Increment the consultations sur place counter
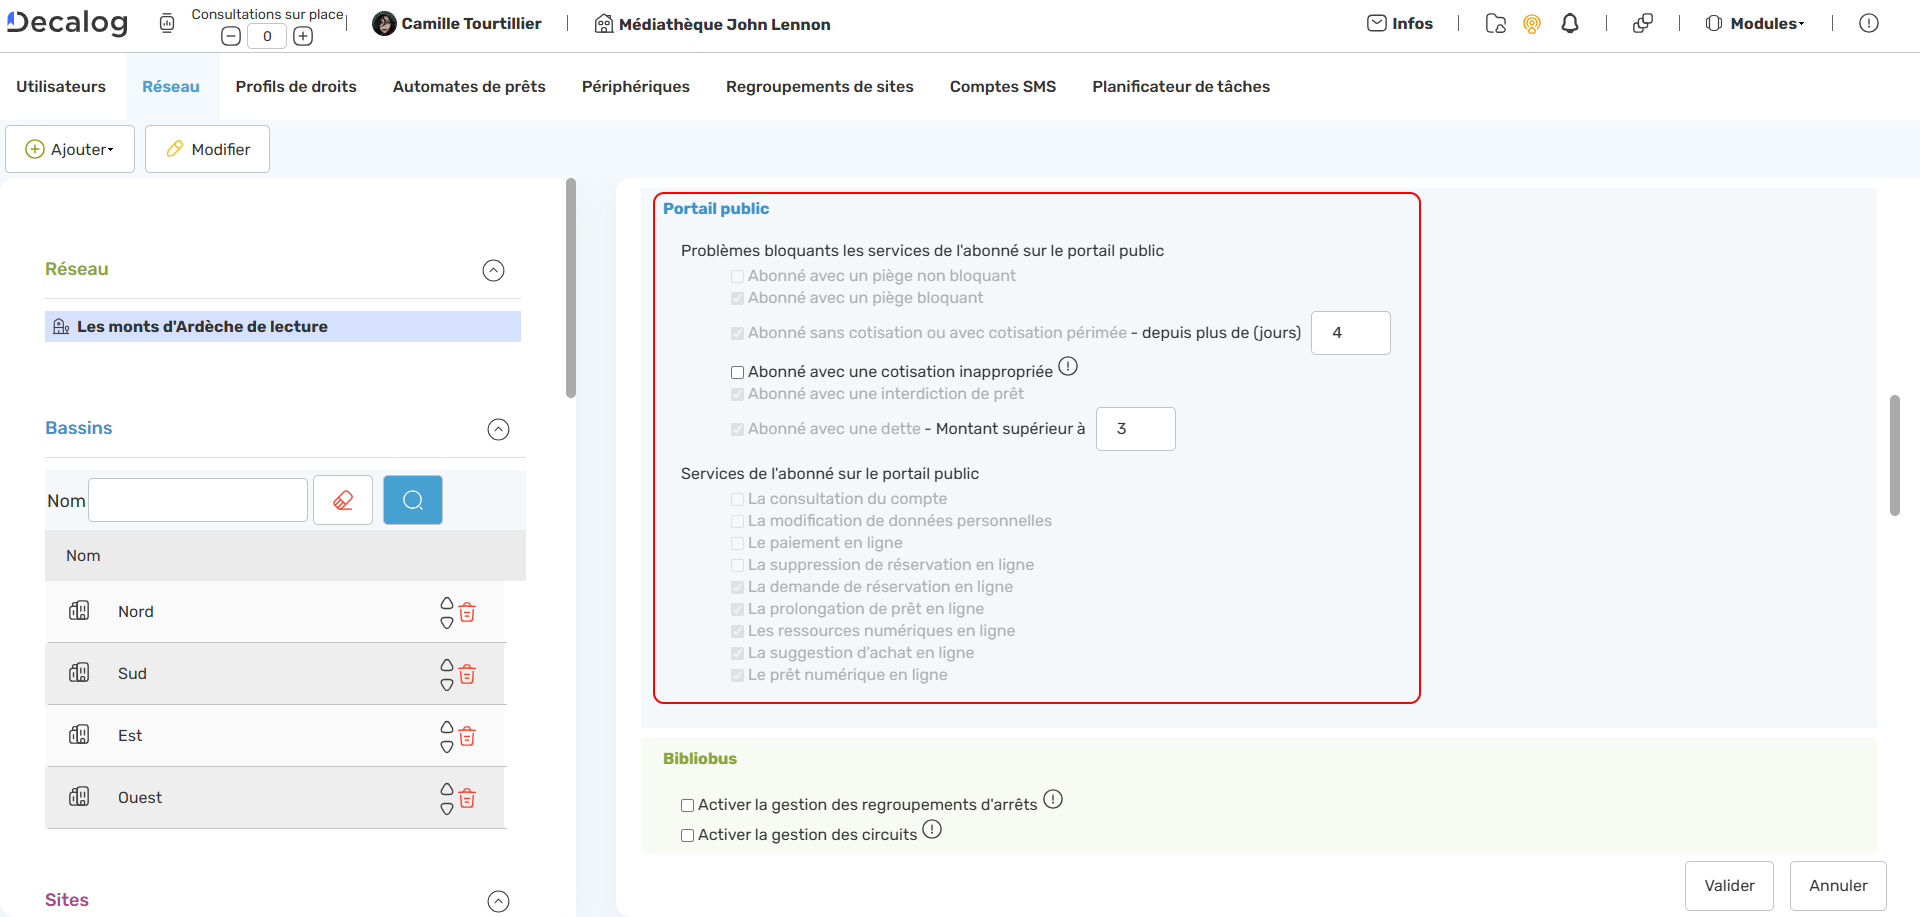1920x917 pixels. (x=303, y=35)
